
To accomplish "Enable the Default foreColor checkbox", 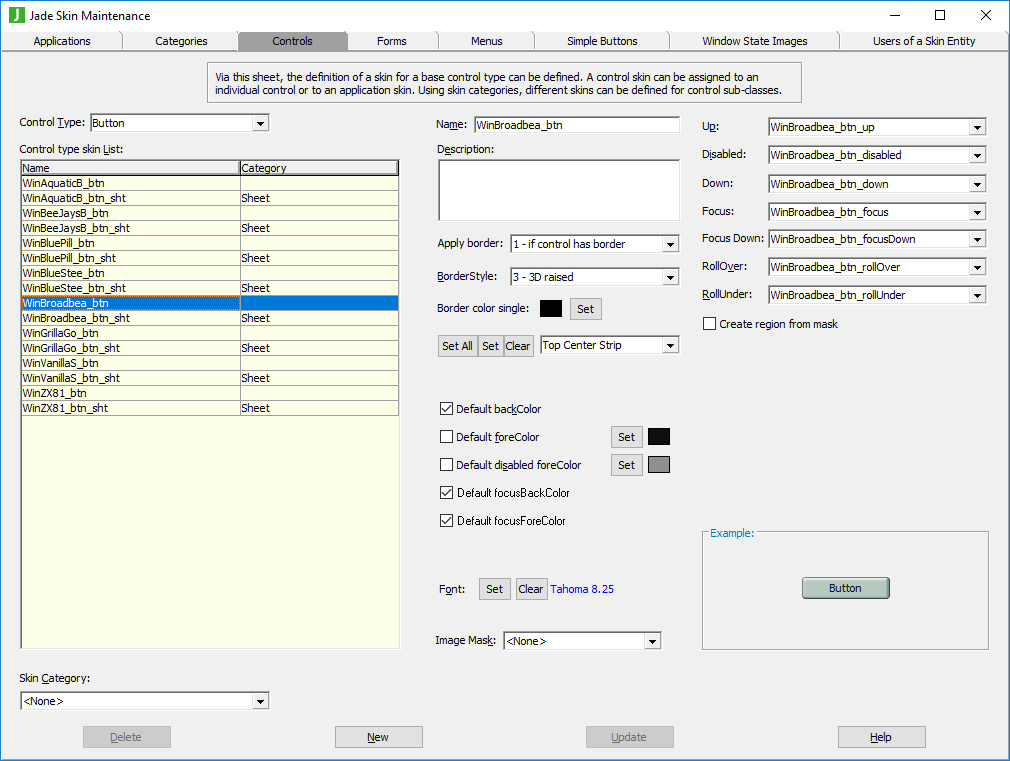I will [x=447, y=437].
